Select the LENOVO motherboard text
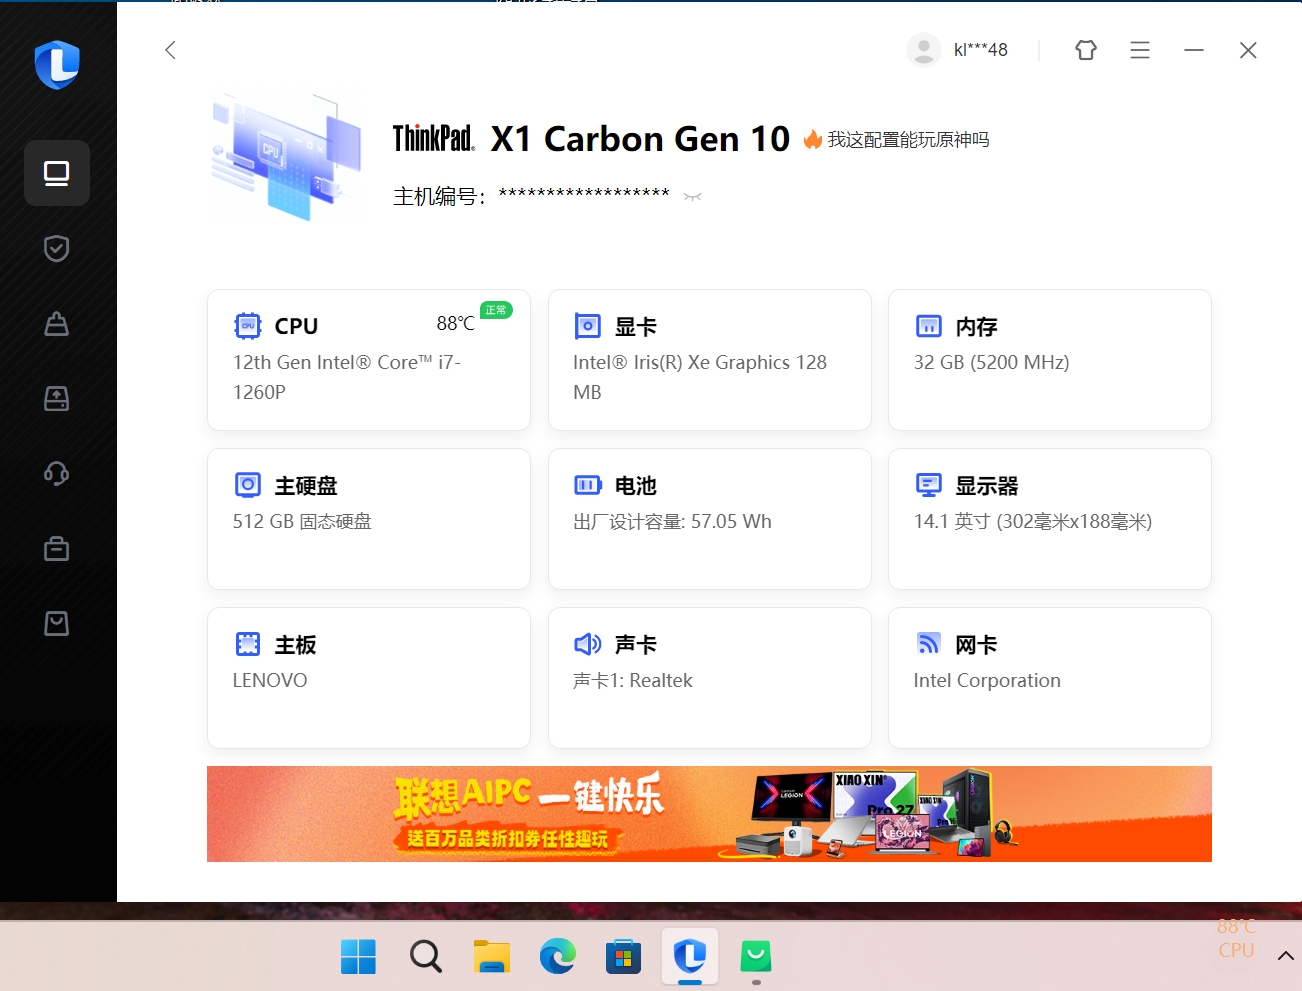1302x991 pixels. (x=270, y=680)
